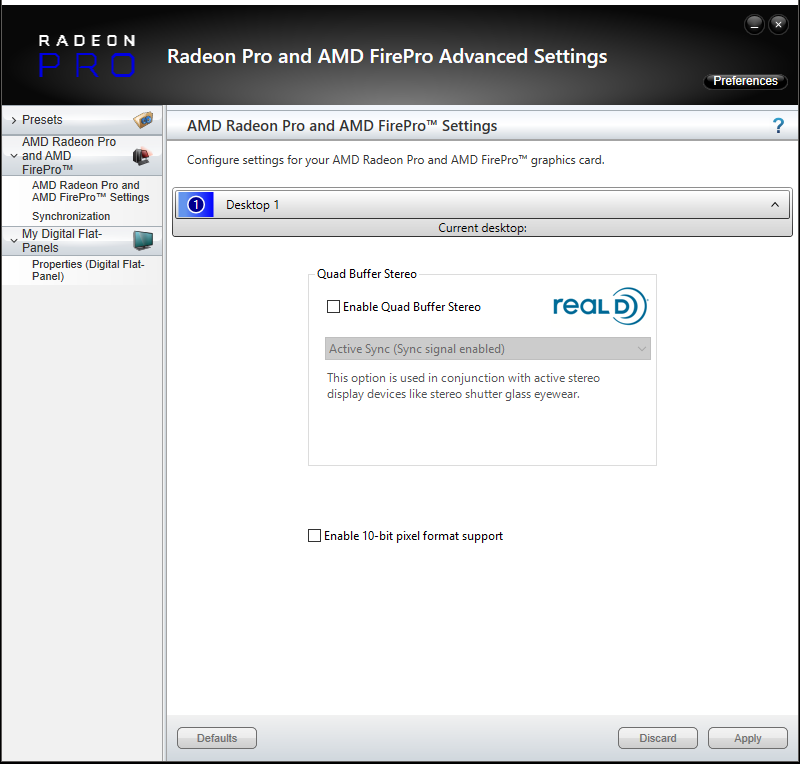Open the help question mark icon

pos(778,126)
